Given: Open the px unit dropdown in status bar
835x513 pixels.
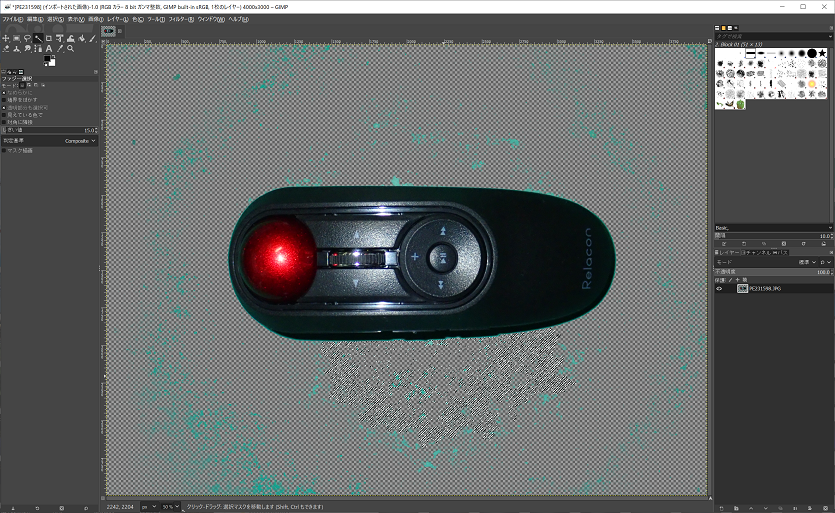Looking at the screenshot, I should point(149,507).
